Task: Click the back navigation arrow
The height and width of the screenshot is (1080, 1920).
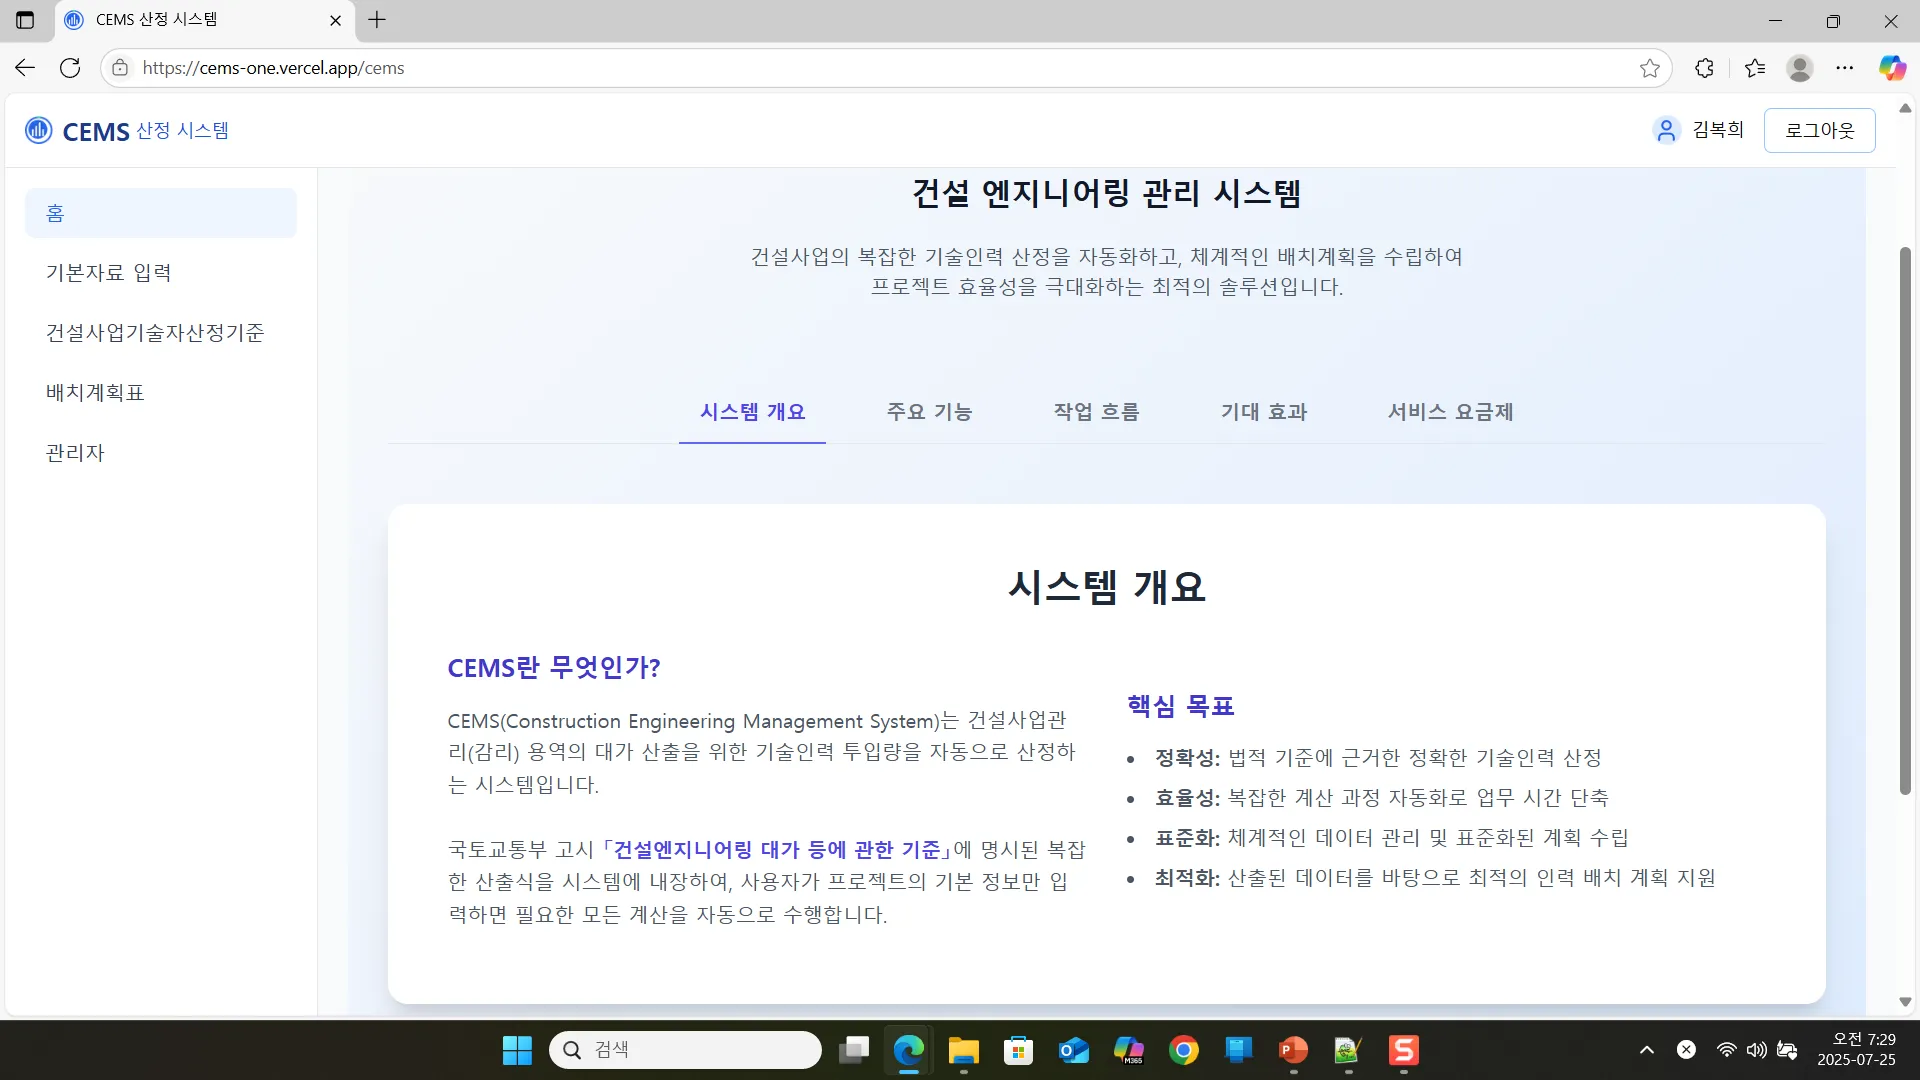Action: pos(24,67)
